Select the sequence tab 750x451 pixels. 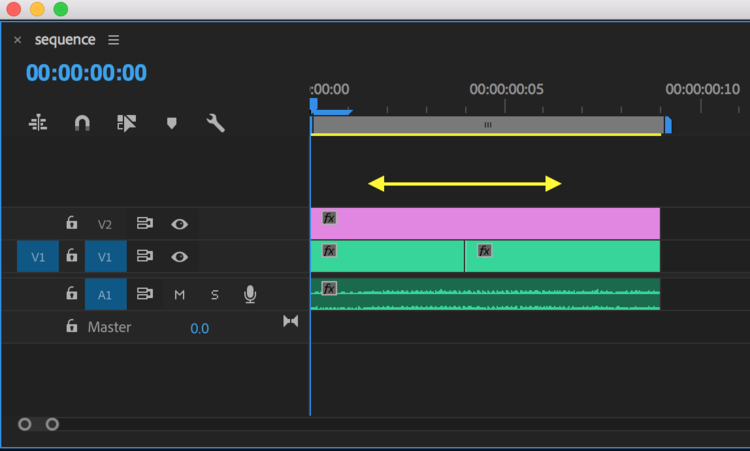click(65, 40)
